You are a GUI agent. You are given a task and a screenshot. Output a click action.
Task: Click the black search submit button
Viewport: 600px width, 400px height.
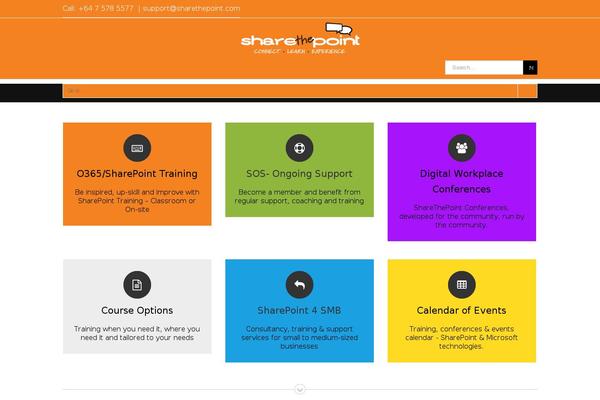click(x=530, y=67)
